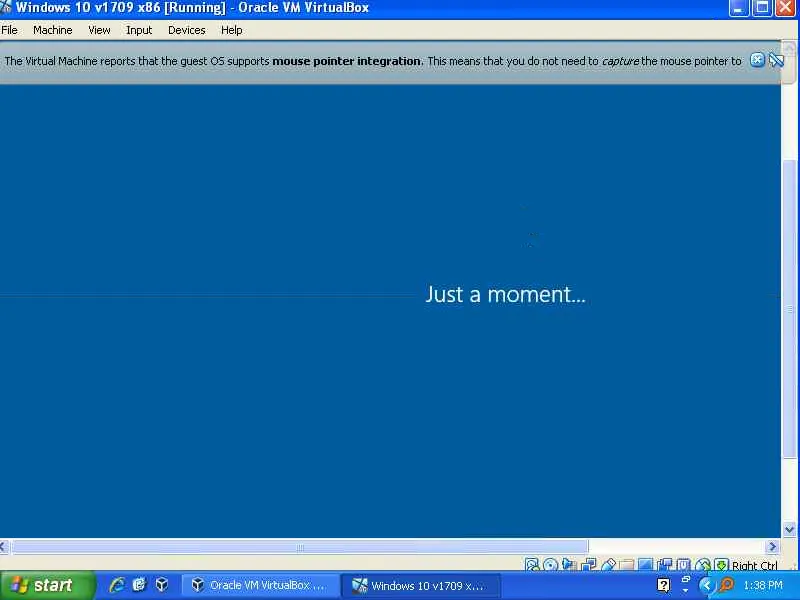This screenshot has width=800, height=600.
Task: Expand hidden system tray icons
Action: [x=706, y=585]
